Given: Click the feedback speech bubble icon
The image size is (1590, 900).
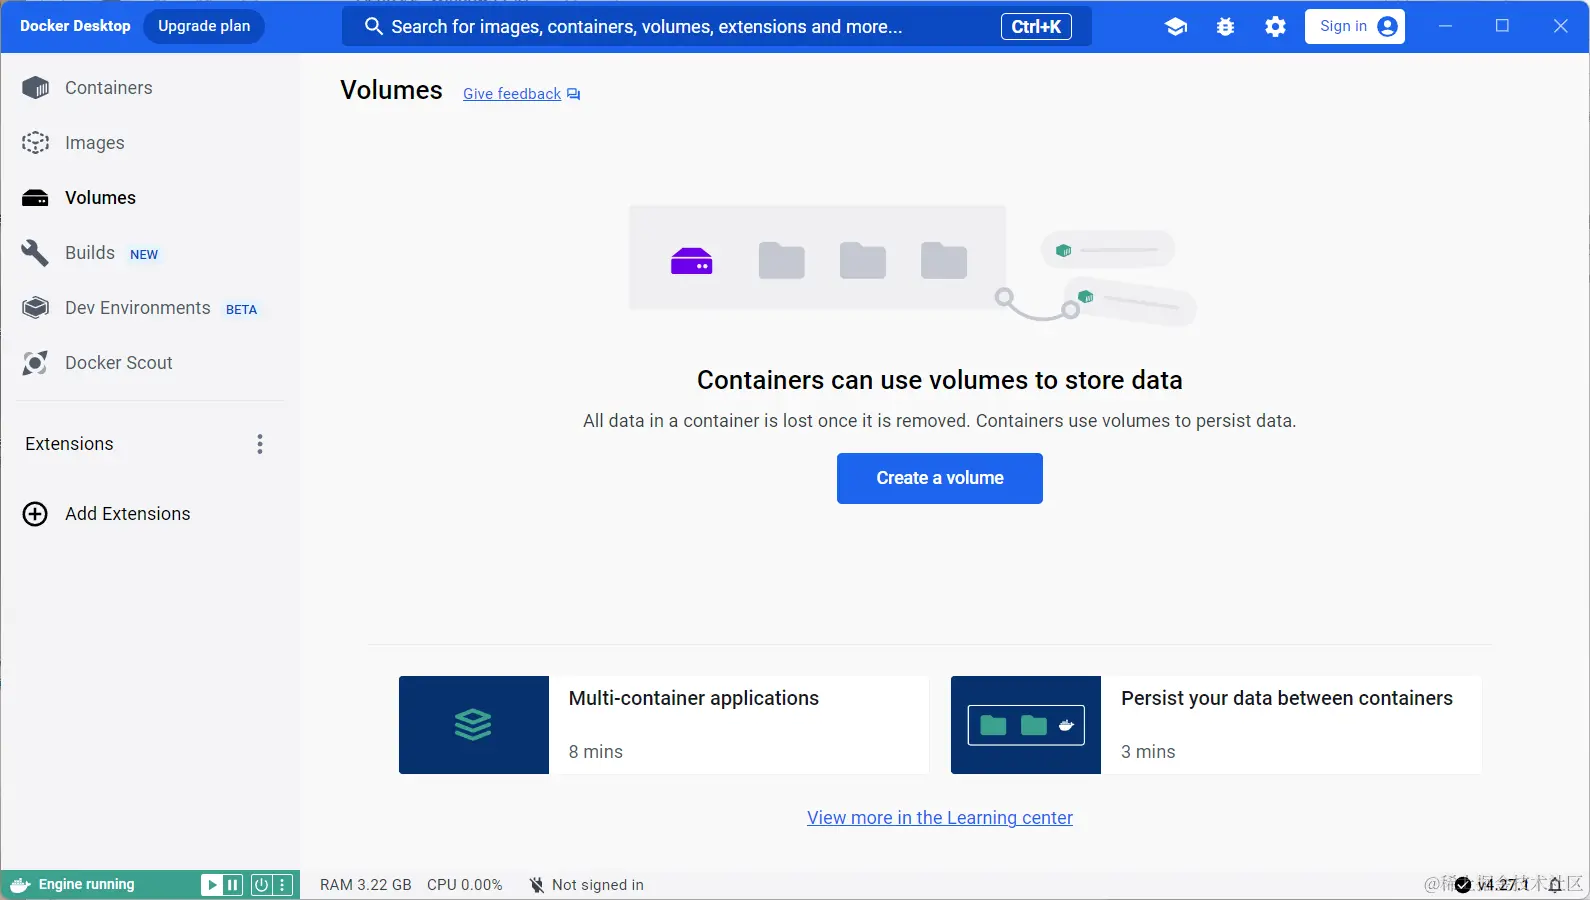Looking at the screenshot, I should (x=573, y=94).
